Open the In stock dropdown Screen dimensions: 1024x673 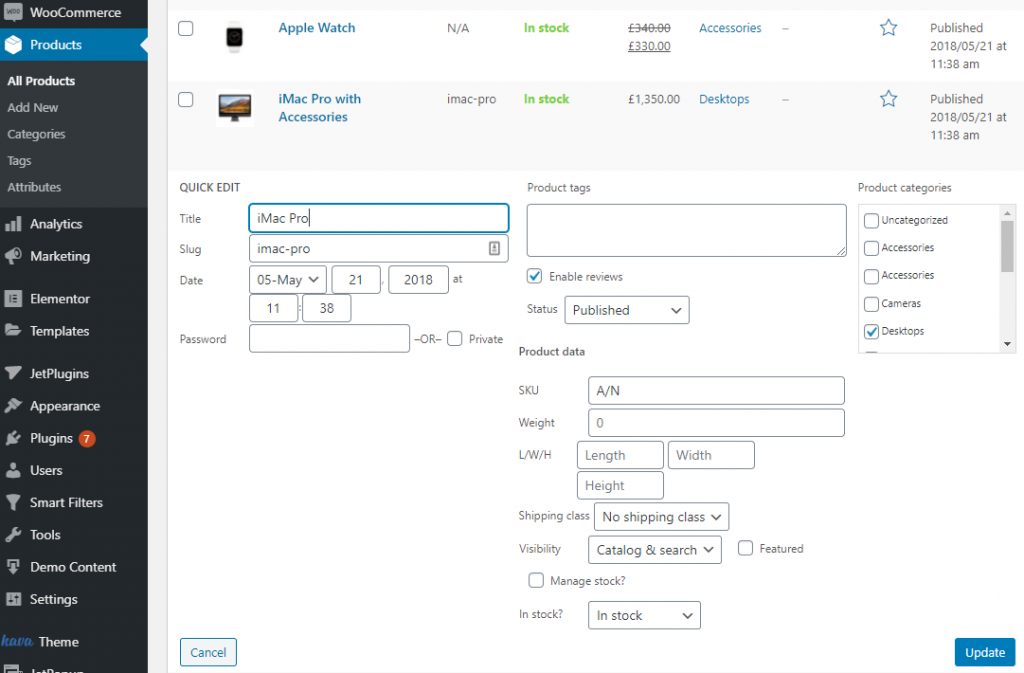(645, 615)
